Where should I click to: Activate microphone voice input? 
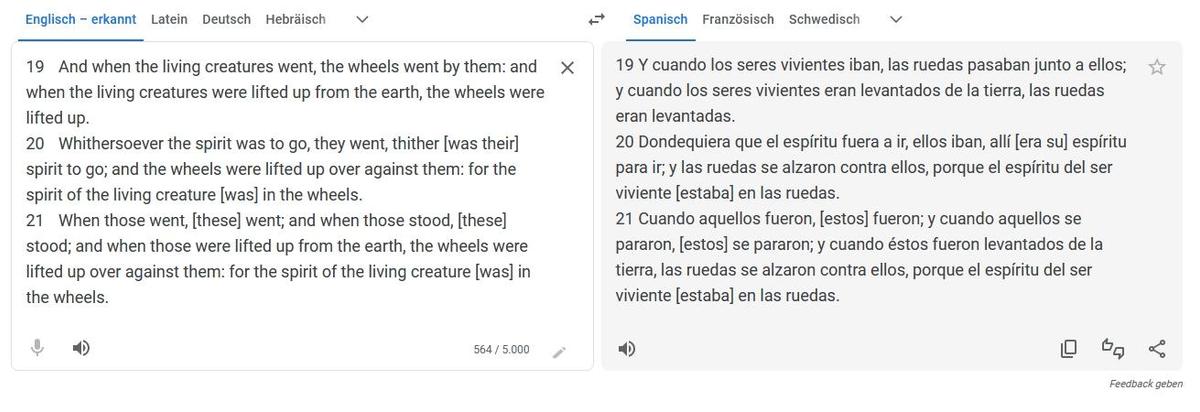pyautogui.click(x=37, y=348)
